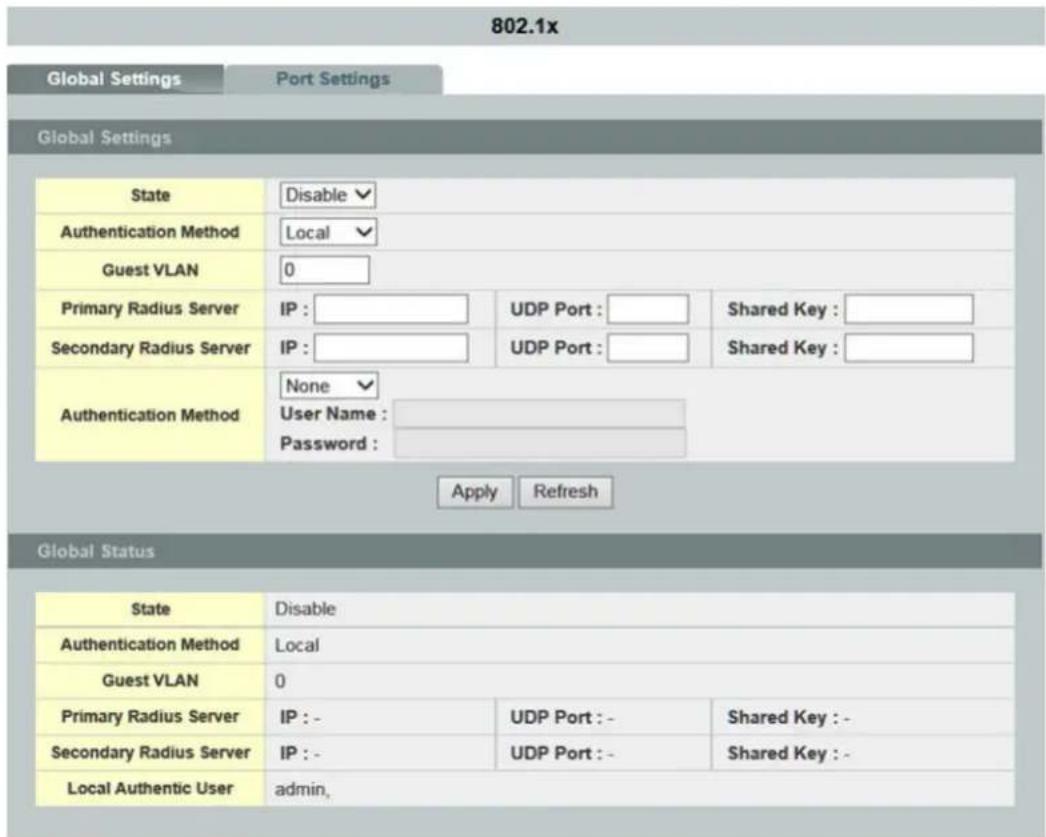1046x837 pixels.
Task: Click the Local value in Global Status
Action: [297, 646]
